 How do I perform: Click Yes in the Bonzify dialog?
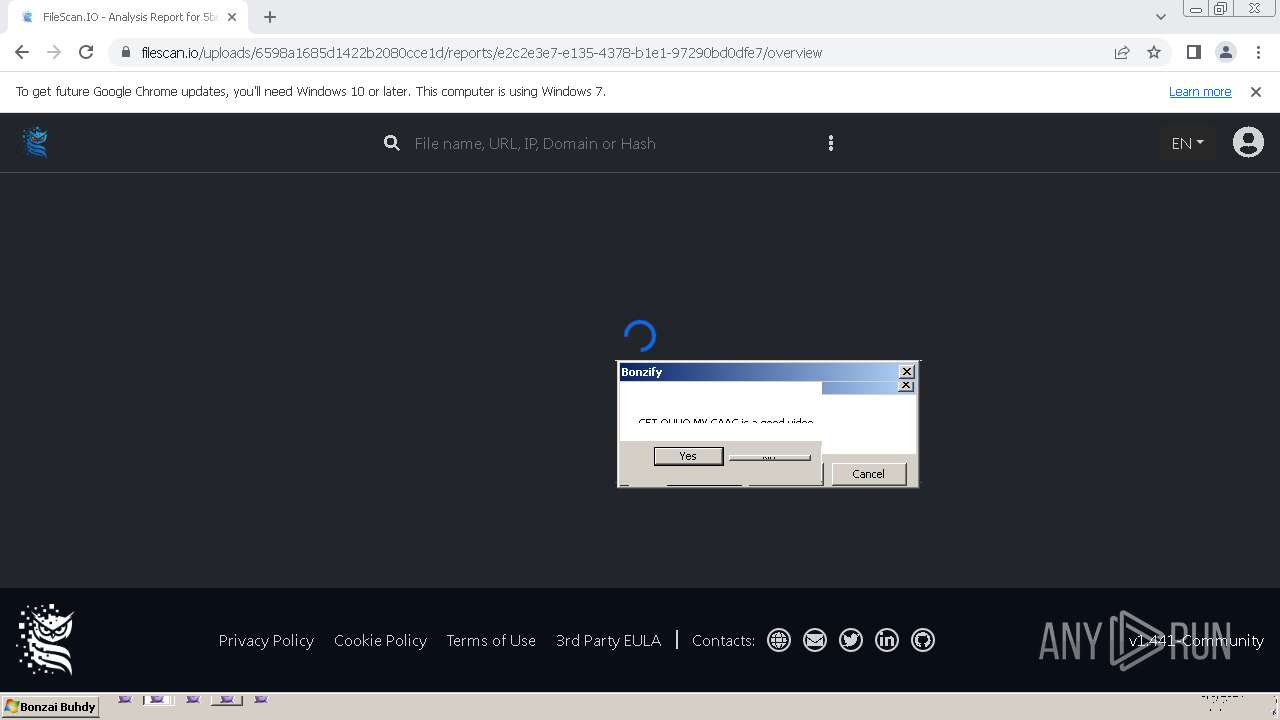(688, 456)
